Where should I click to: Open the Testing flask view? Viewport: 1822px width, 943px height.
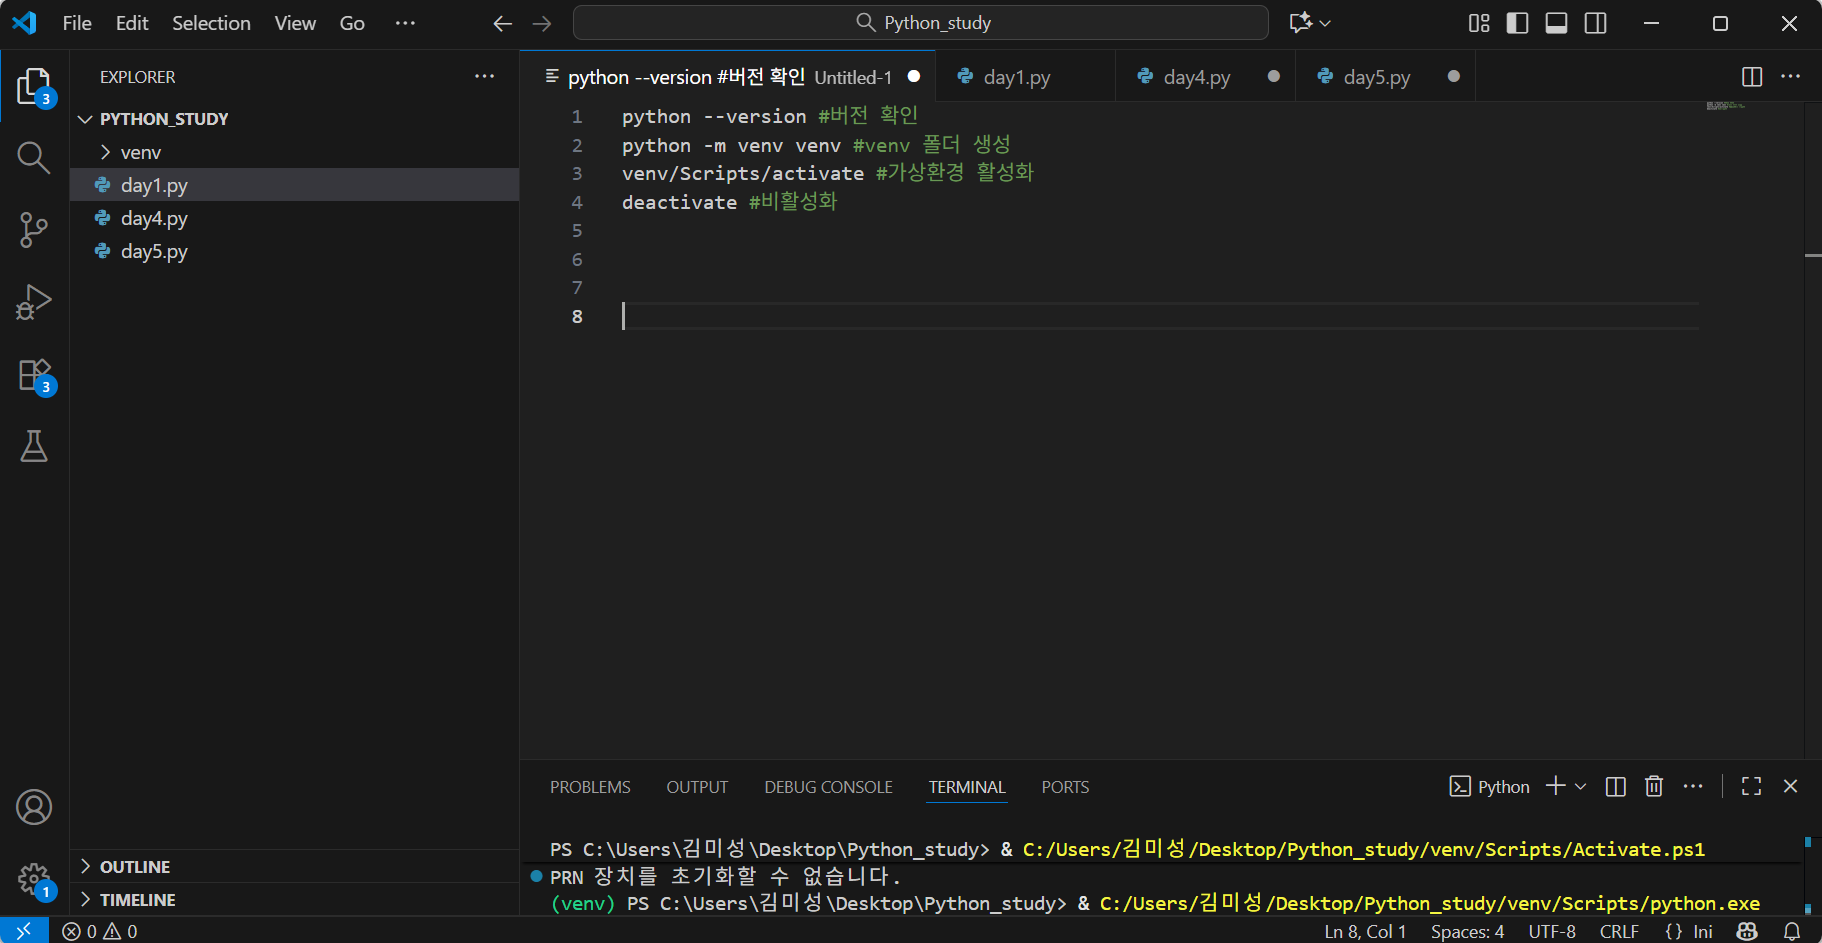click(x=34, y=447)
